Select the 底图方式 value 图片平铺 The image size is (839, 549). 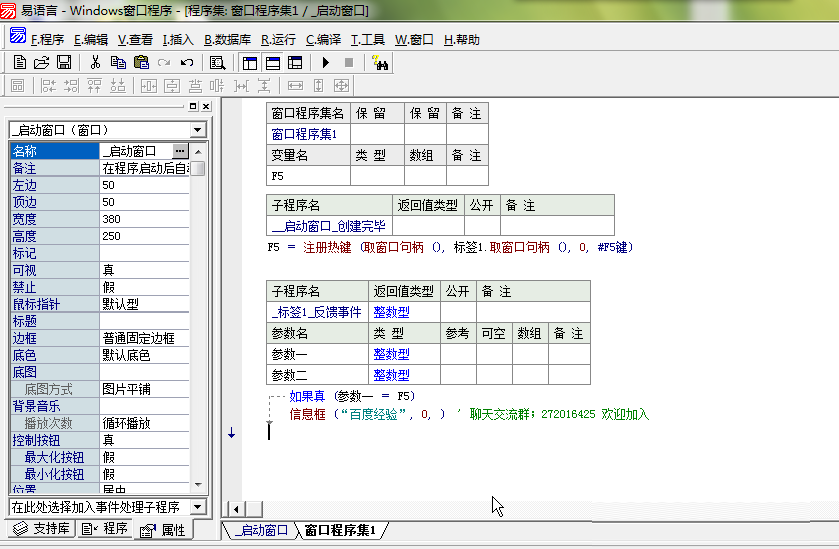pyautogui.click(x=144, y=389)
